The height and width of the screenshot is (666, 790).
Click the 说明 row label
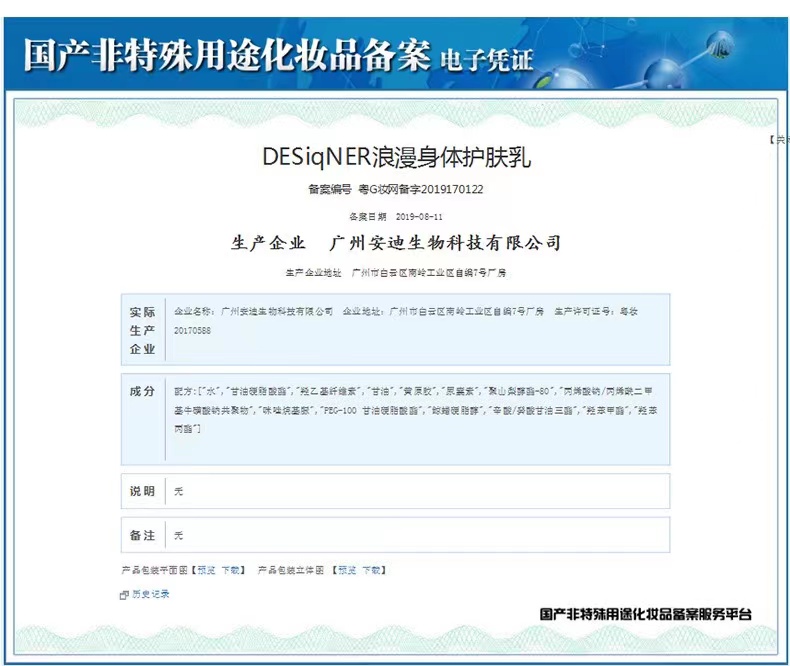pos(143,491)
